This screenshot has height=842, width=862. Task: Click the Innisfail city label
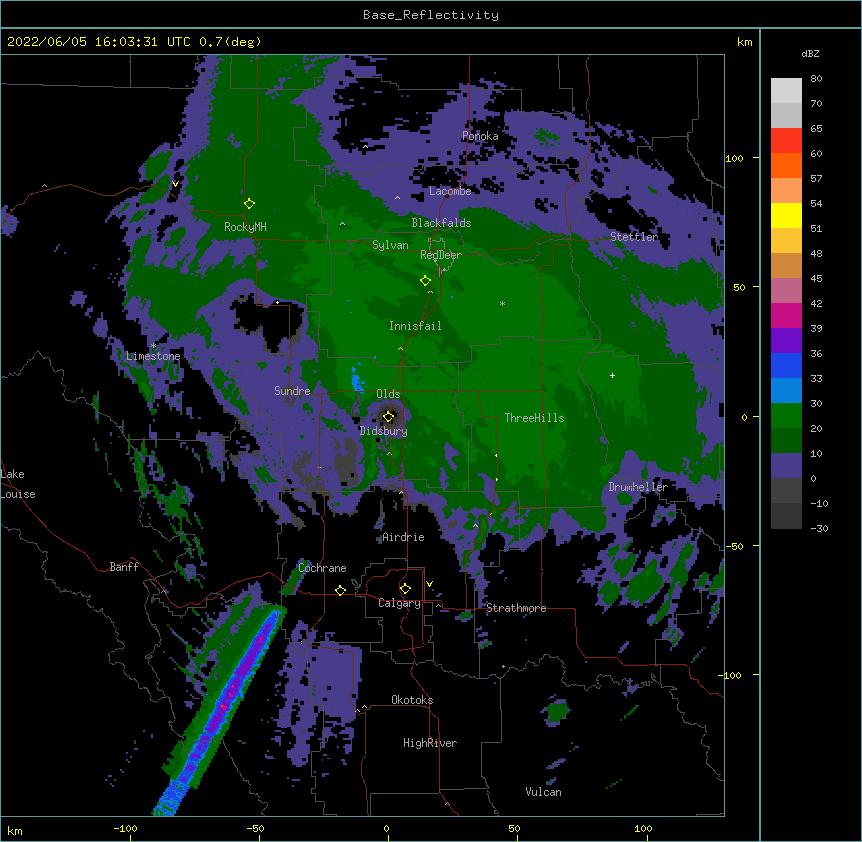[415, 326]
